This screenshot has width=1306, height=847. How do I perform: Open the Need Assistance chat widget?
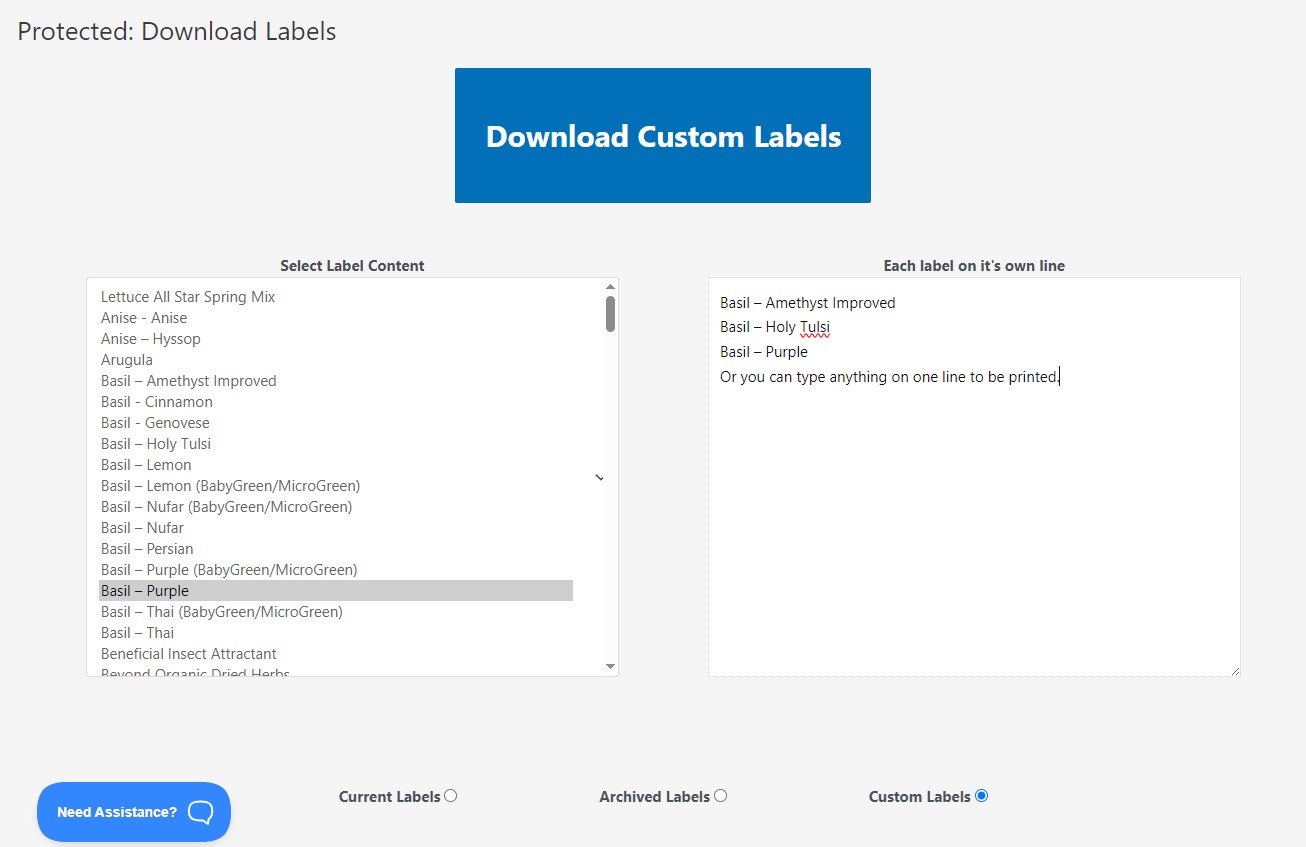[117, 812]
